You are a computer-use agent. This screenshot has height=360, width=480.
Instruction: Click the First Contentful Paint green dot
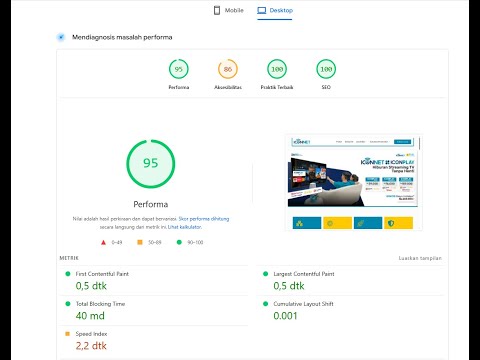[x=68, y=274]
